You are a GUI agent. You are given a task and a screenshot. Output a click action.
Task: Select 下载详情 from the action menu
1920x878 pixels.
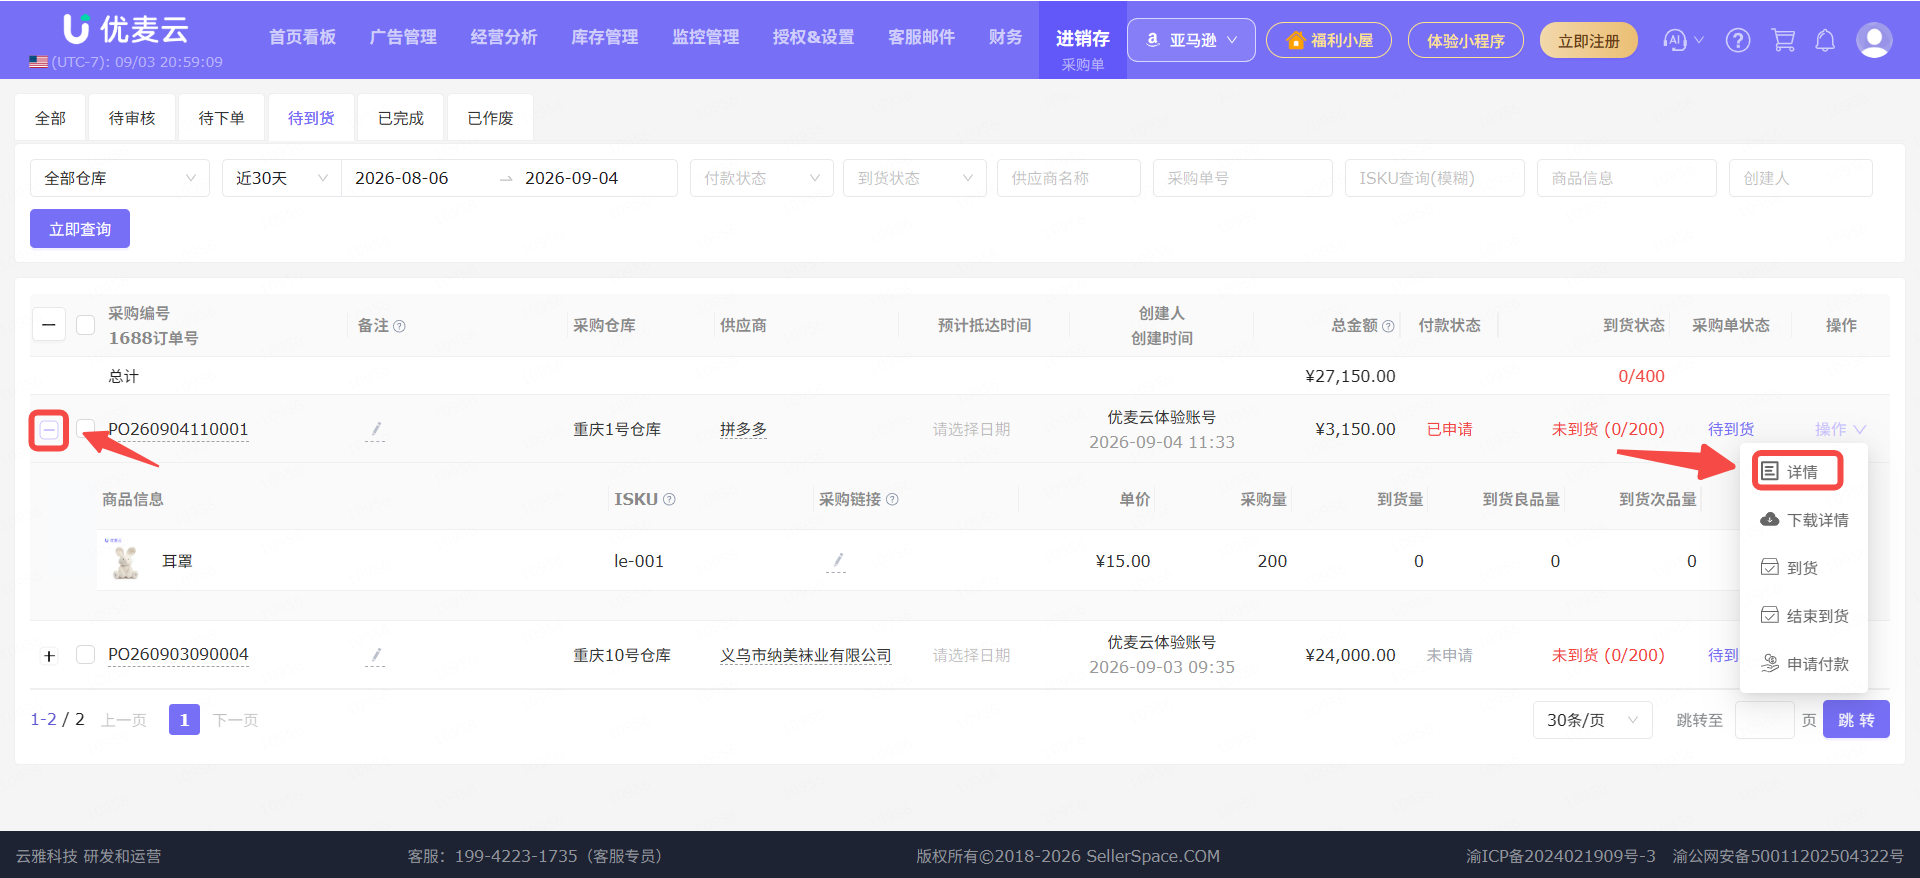(x=1804, y=520)
